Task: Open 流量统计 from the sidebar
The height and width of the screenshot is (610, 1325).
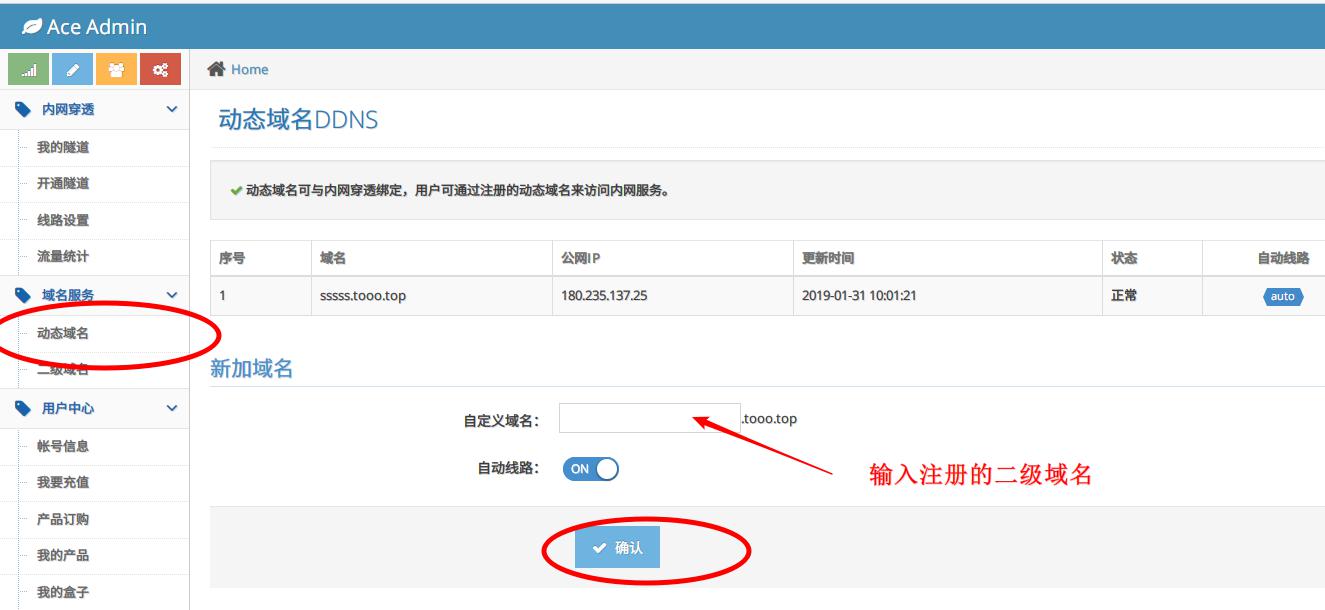Action: [63, 257]
